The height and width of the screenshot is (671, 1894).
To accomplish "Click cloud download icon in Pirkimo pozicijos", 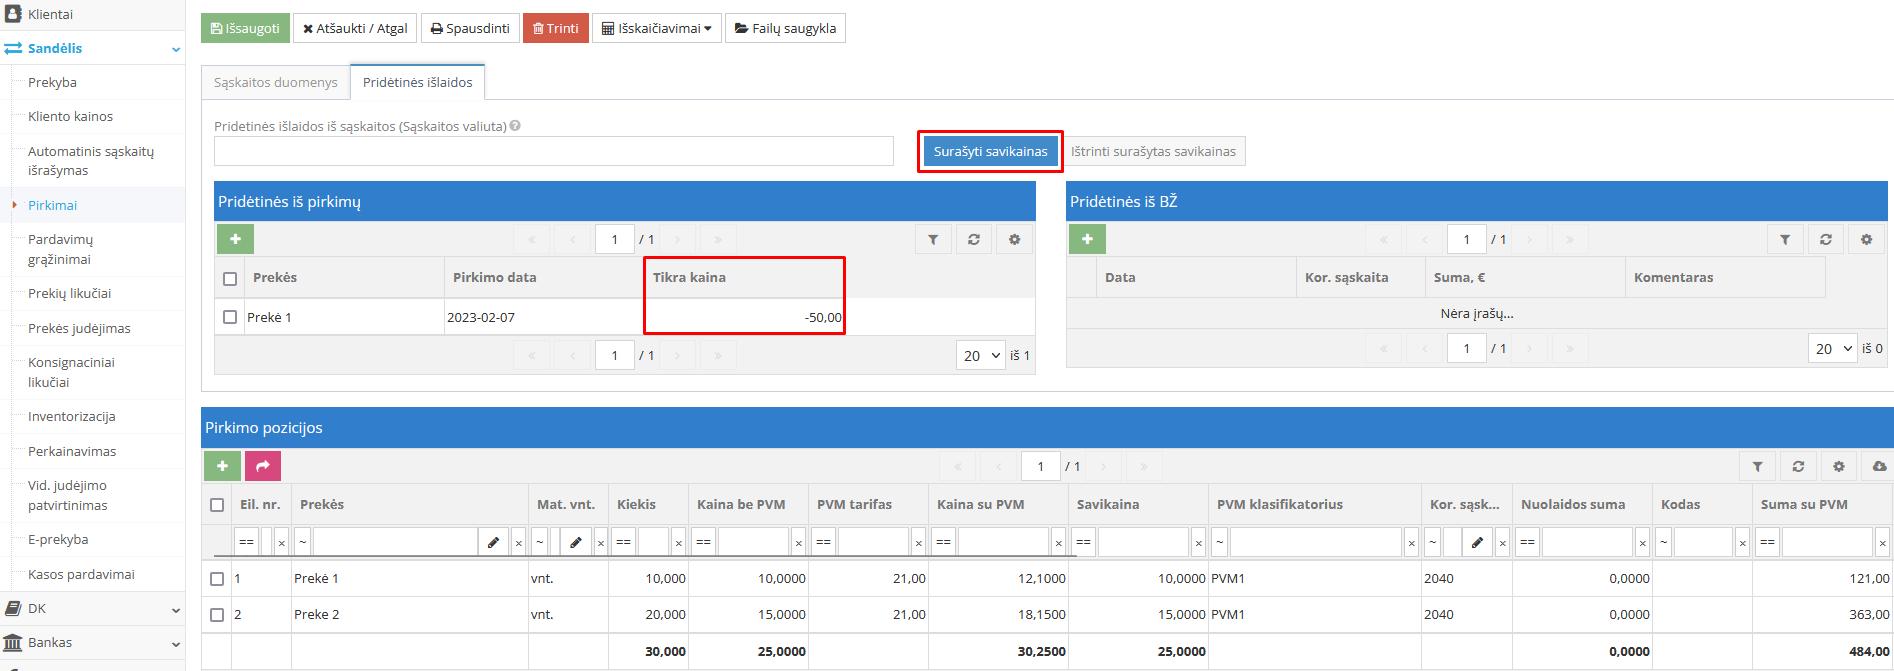I will [x=1879, y=467].
